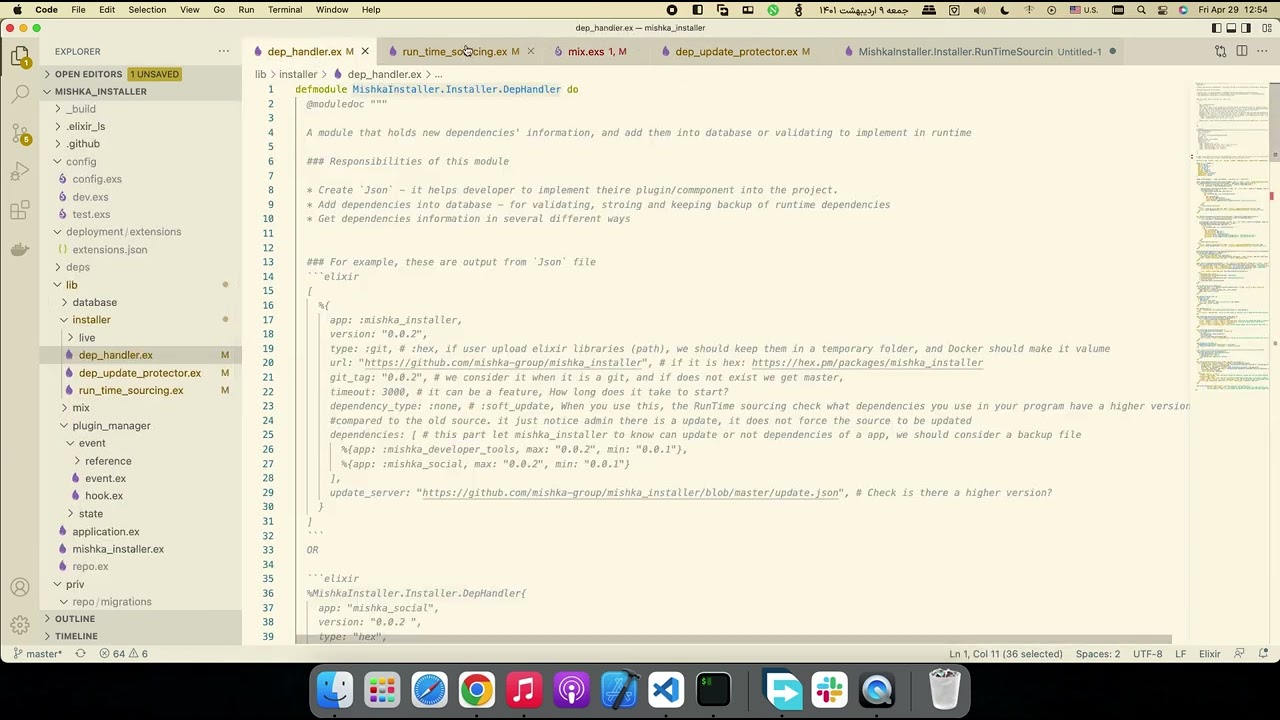Expand the deps folder
Image resolution: width=1280 pixels, height=720 pixels.
(141, 267)
